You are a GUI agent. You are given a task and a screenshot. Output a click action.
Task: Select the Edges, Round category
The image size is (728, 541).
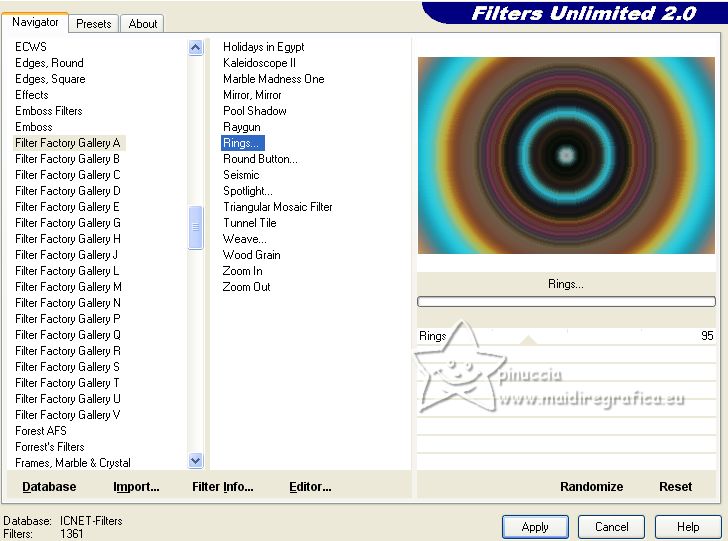[49, 63]
